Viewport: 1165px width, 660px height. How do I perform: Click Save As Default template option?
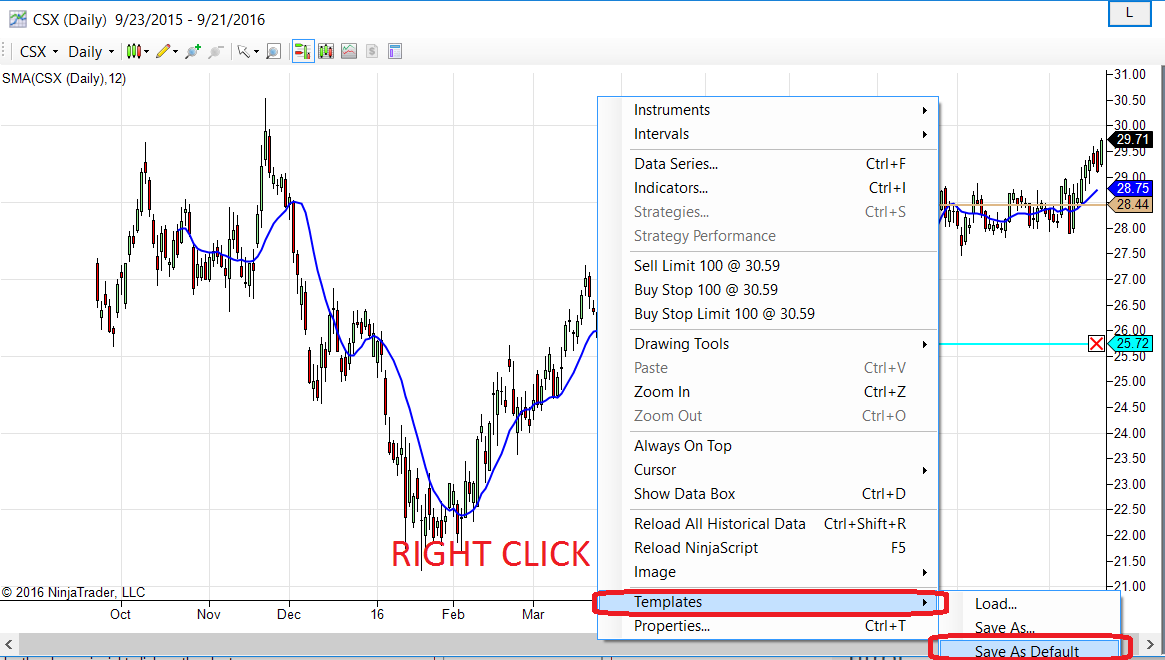point(1029,651)
